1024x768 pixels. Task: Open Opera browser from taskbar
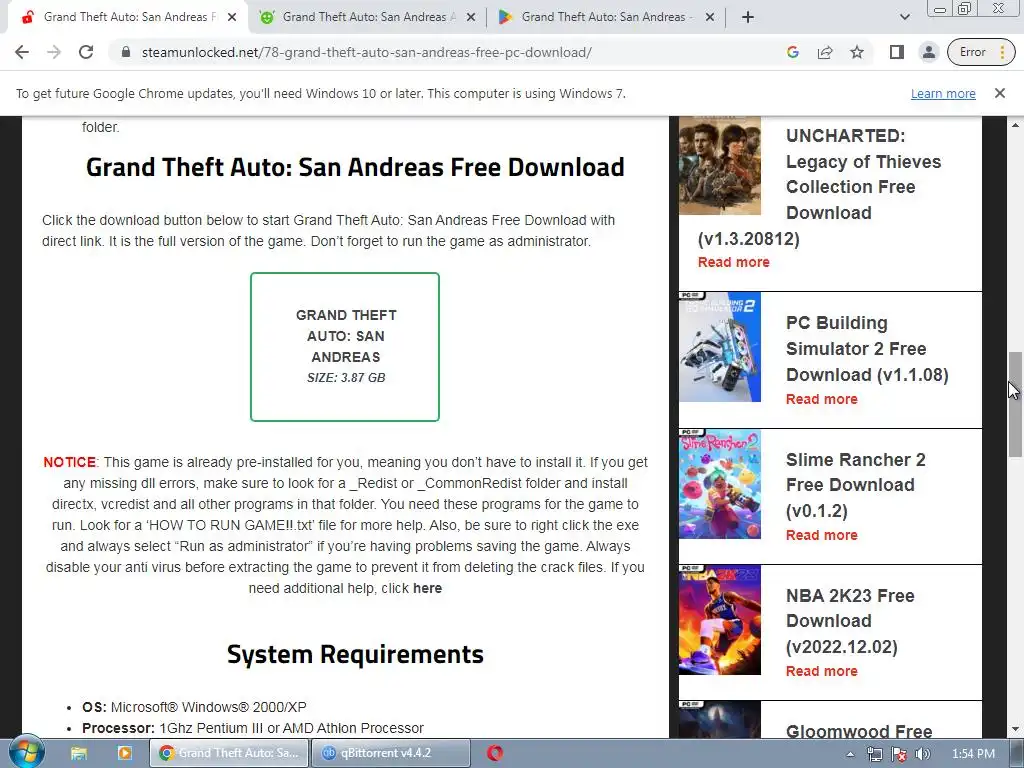[x=495, y=753]
